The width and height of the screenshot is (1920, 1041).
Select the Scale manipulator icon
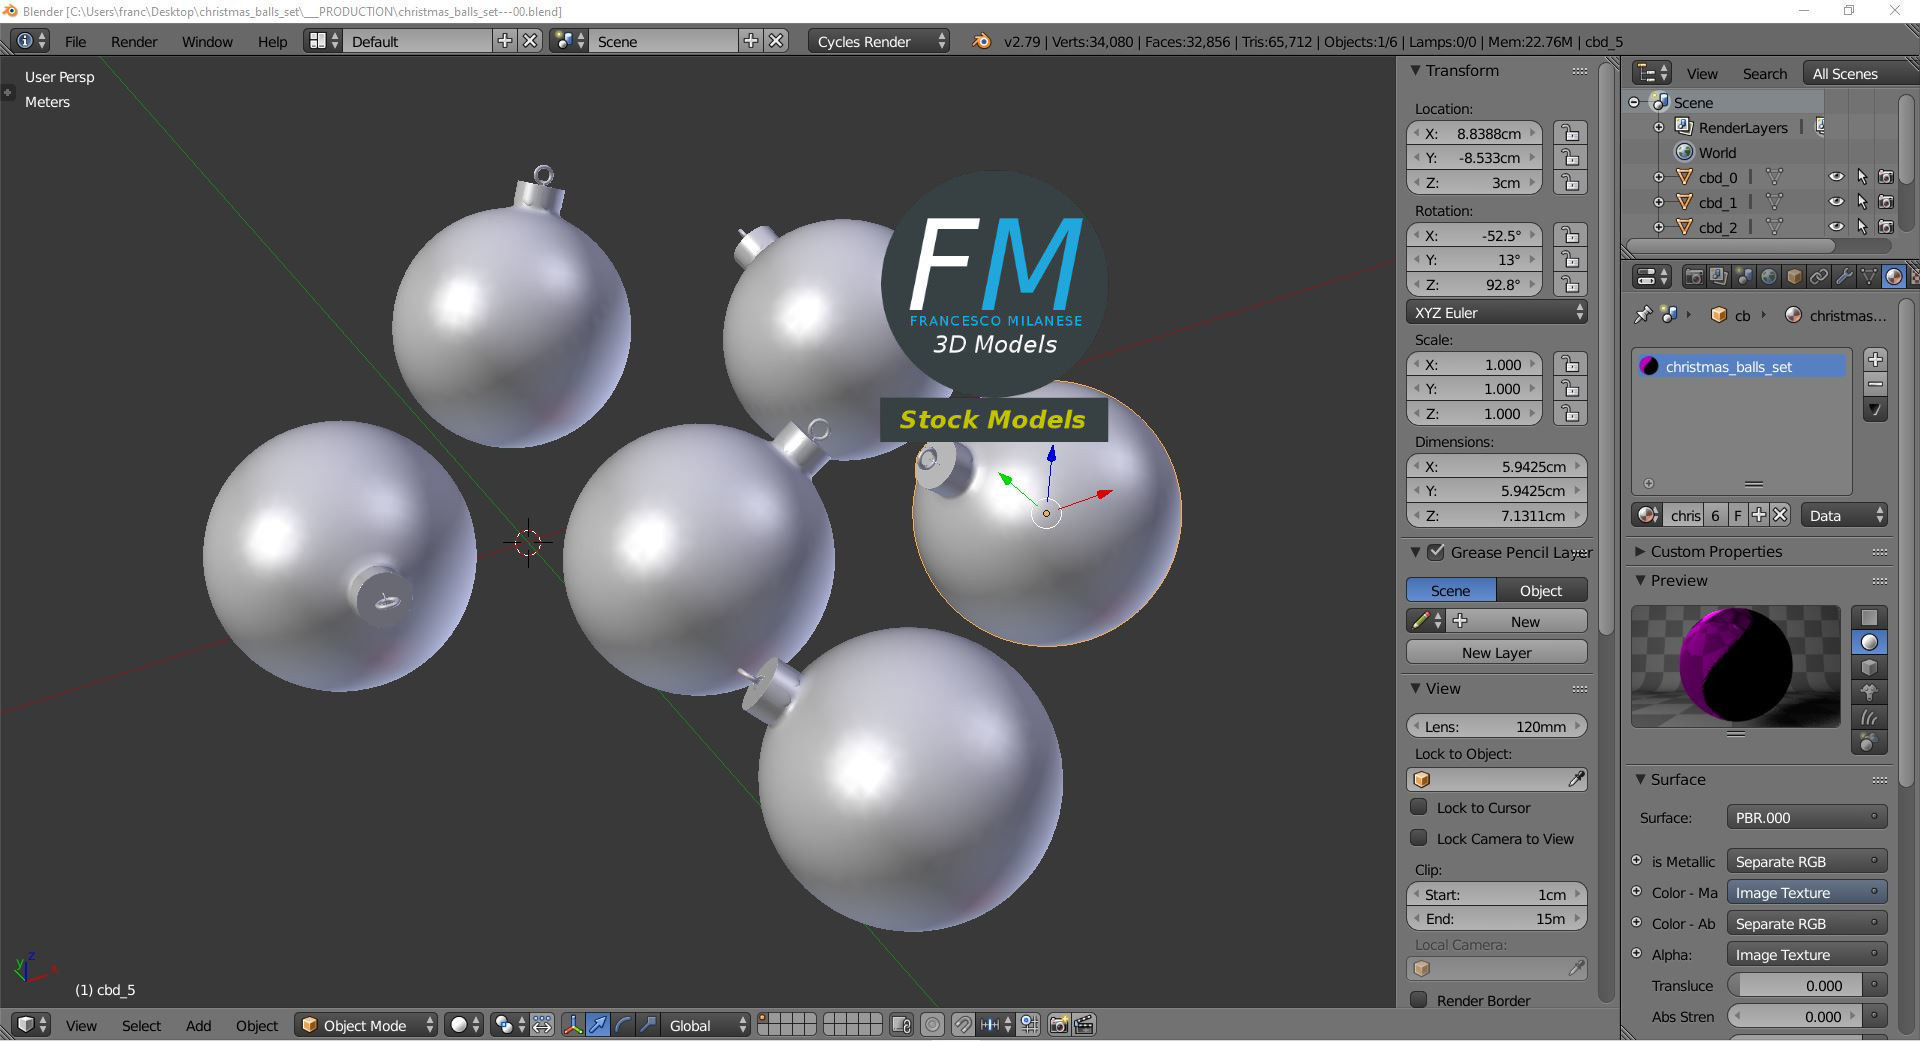pyautogui.click(x=648, y=1025)
